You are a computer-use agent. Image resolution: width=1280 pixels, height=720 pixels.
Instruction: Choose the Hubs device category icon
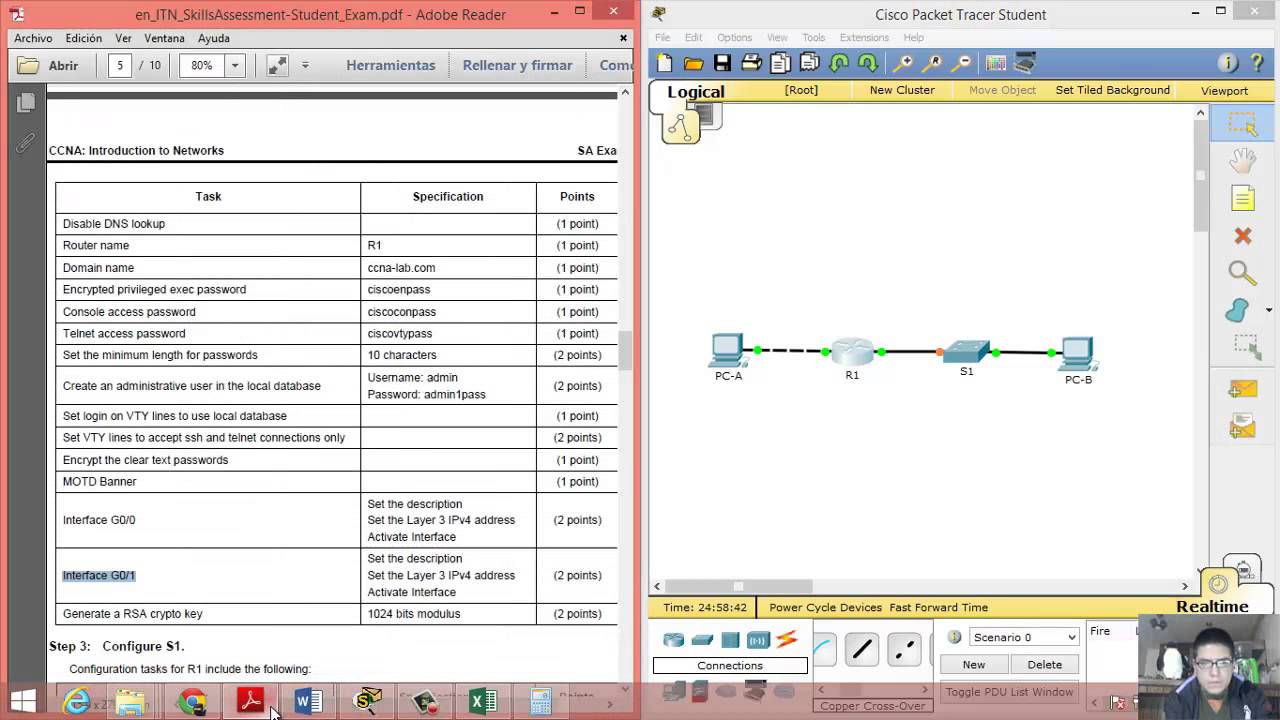click(730, 640)
